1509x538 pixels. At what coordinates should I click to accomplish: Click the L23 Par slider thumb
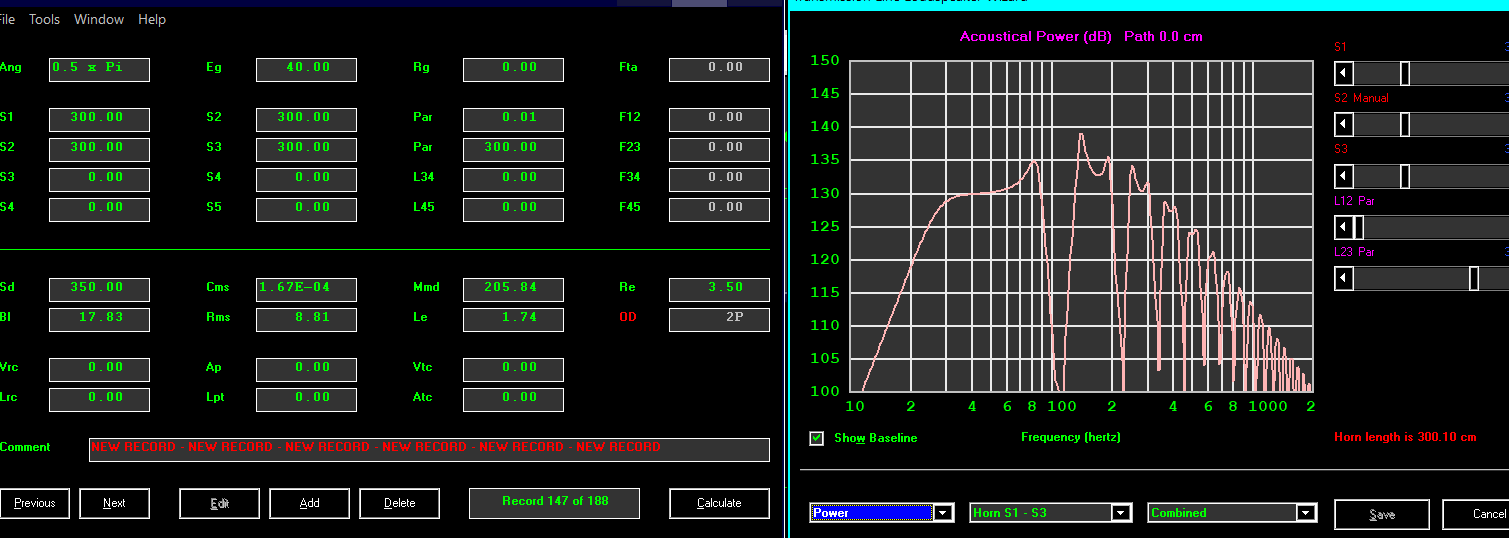coord(1474,278)
